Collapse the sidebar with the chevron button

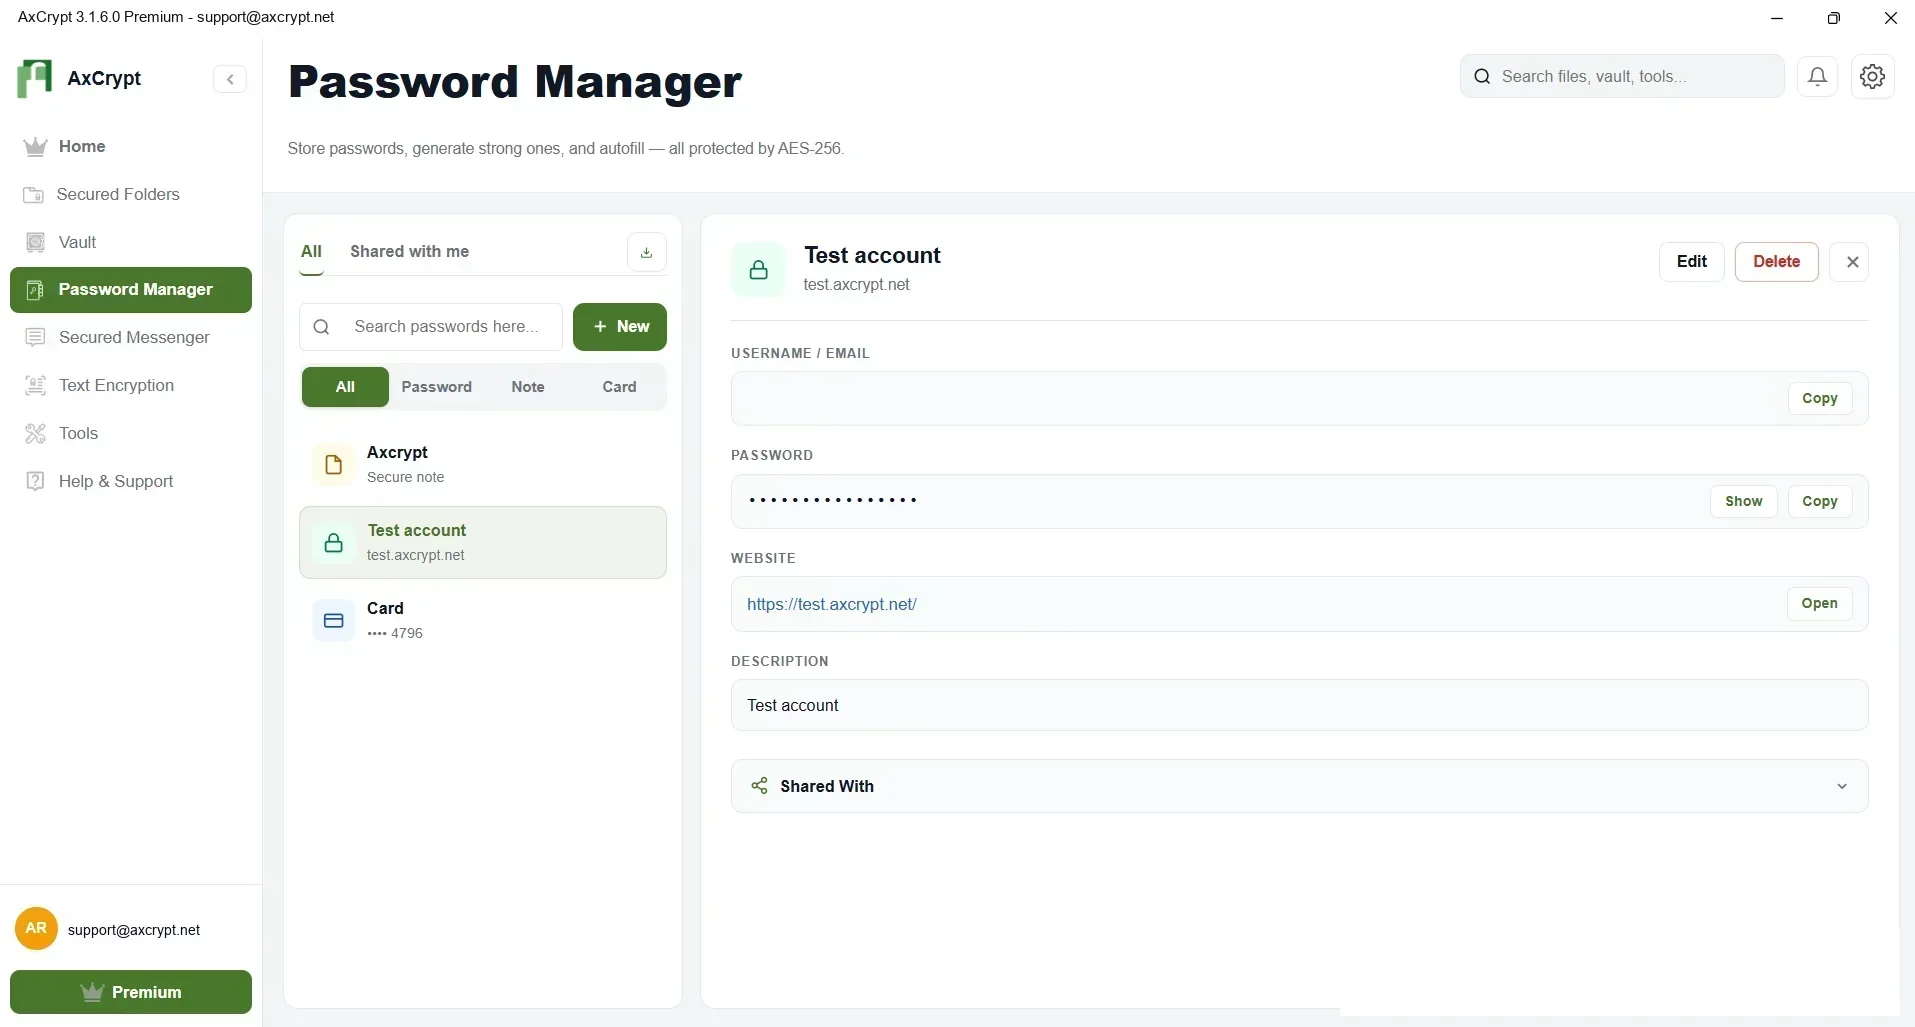click(230, 79)
